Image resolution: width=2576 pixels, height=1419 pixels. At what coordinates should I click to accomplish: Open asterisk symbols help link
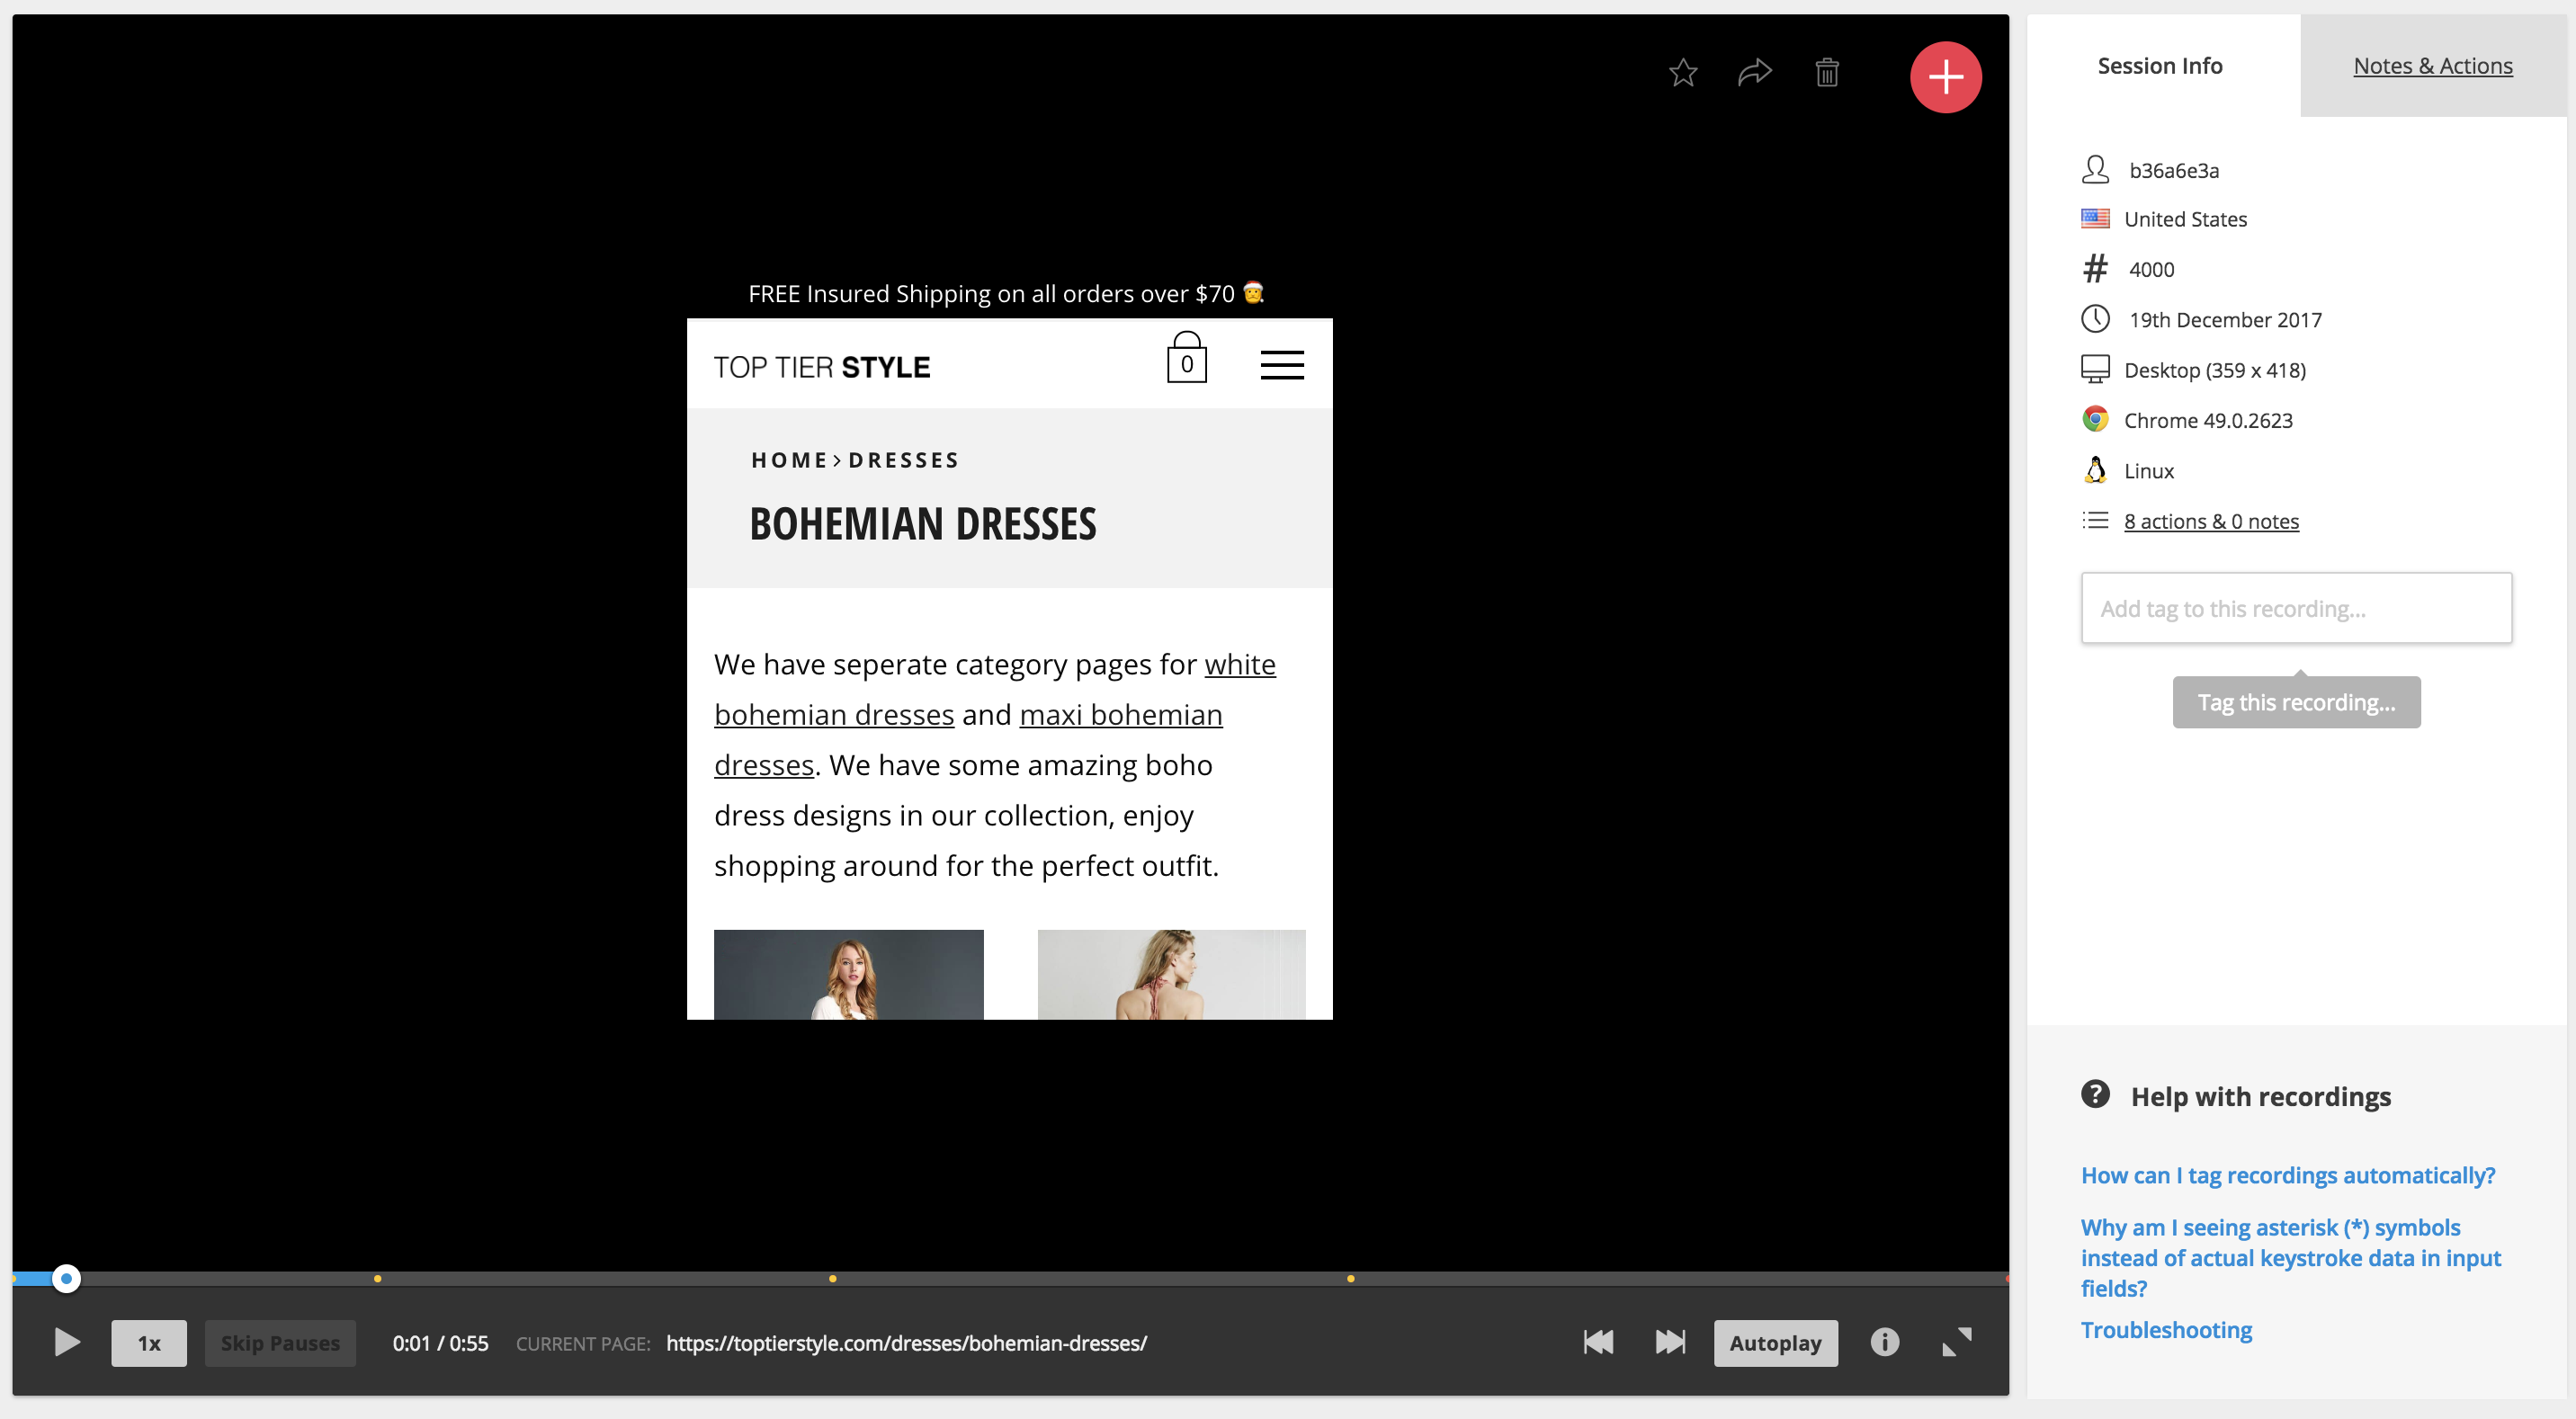point(2291,1257)
